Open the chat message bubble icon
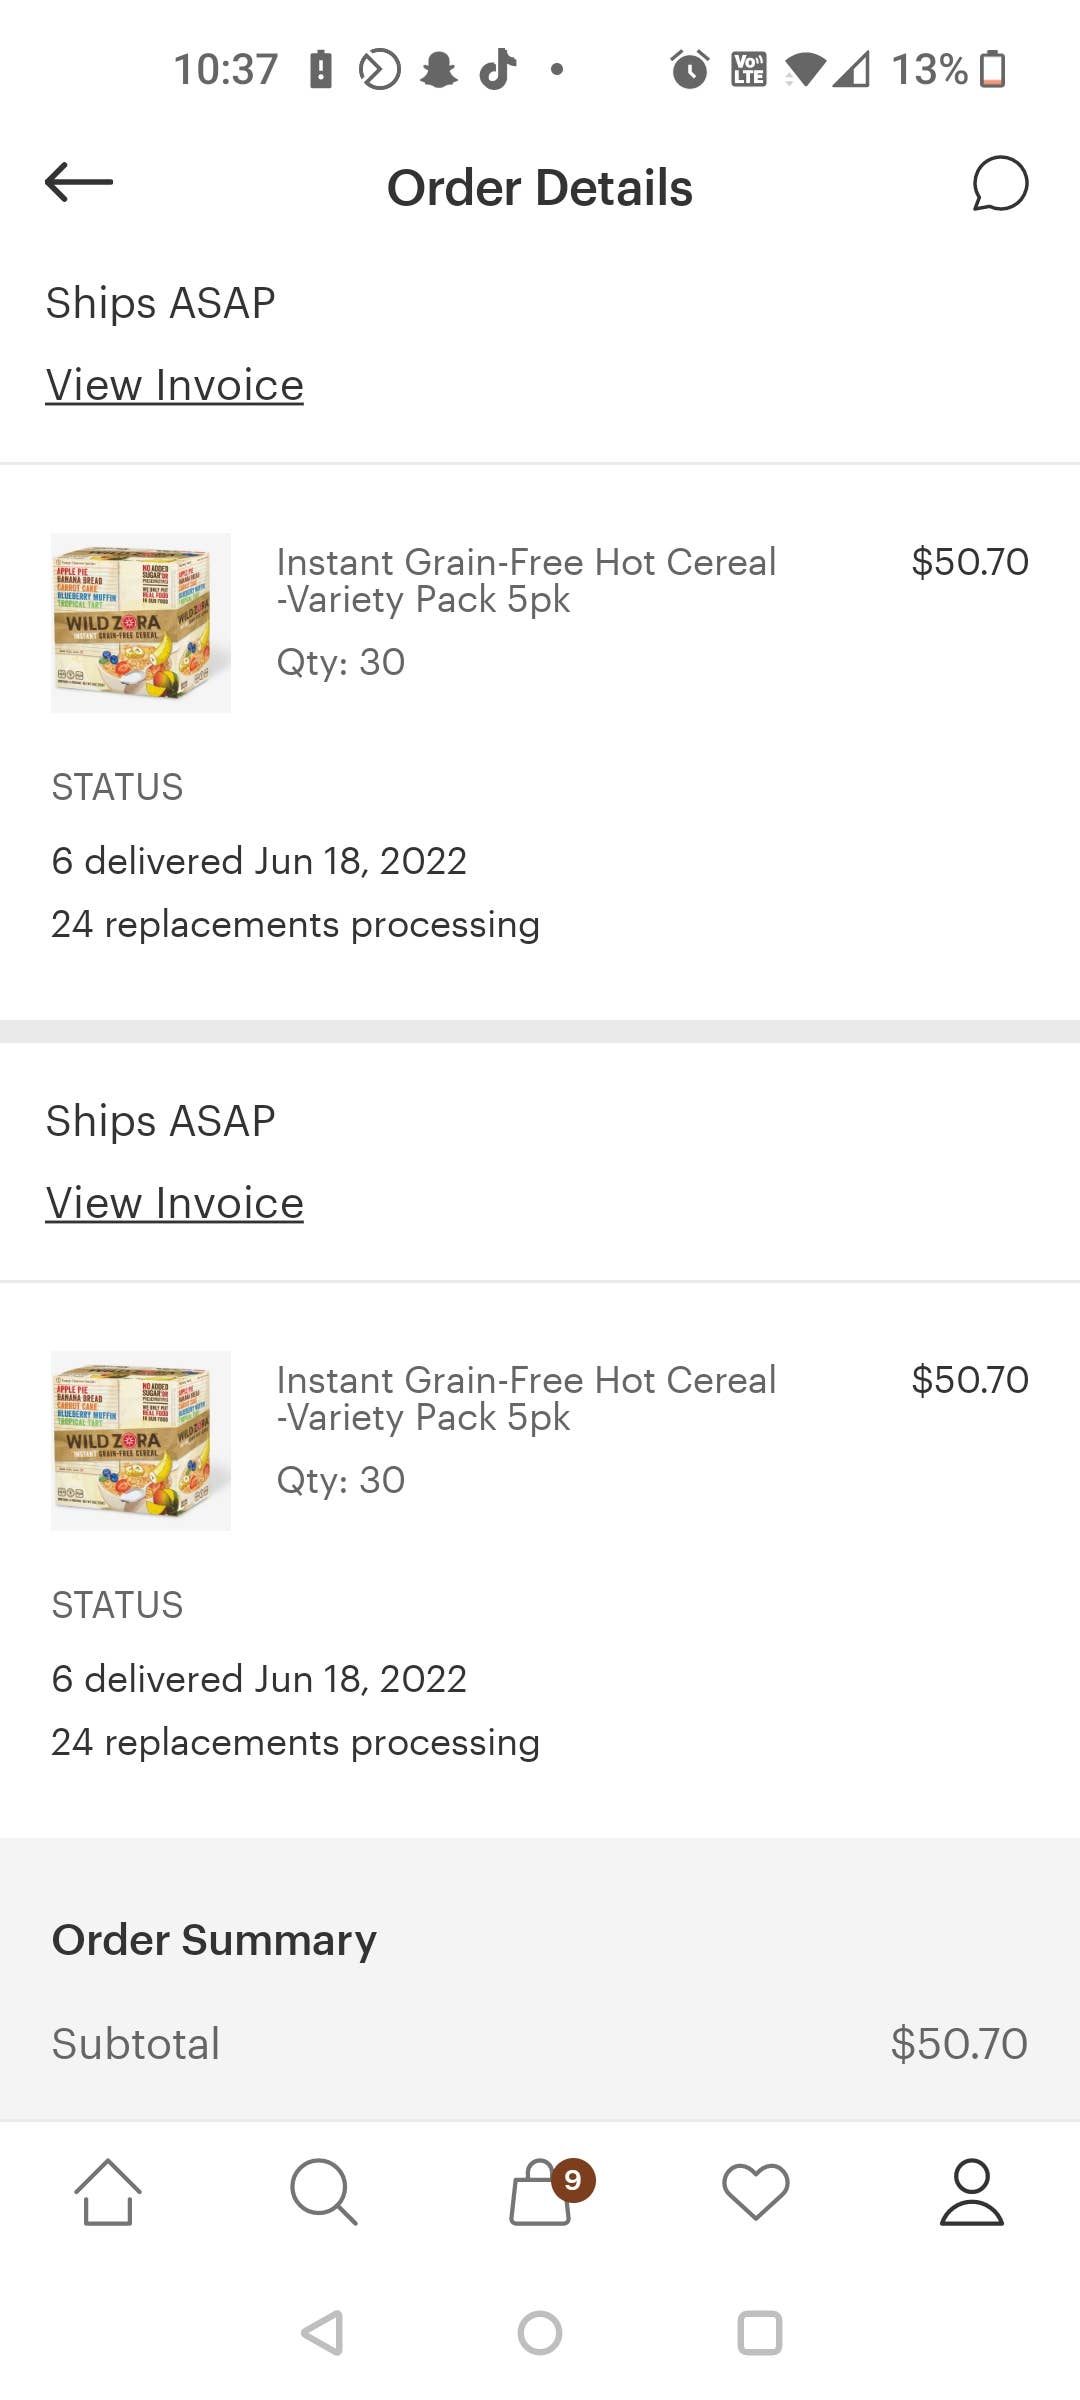This screenshot has width=1080, height=2400. [1000, 184]
